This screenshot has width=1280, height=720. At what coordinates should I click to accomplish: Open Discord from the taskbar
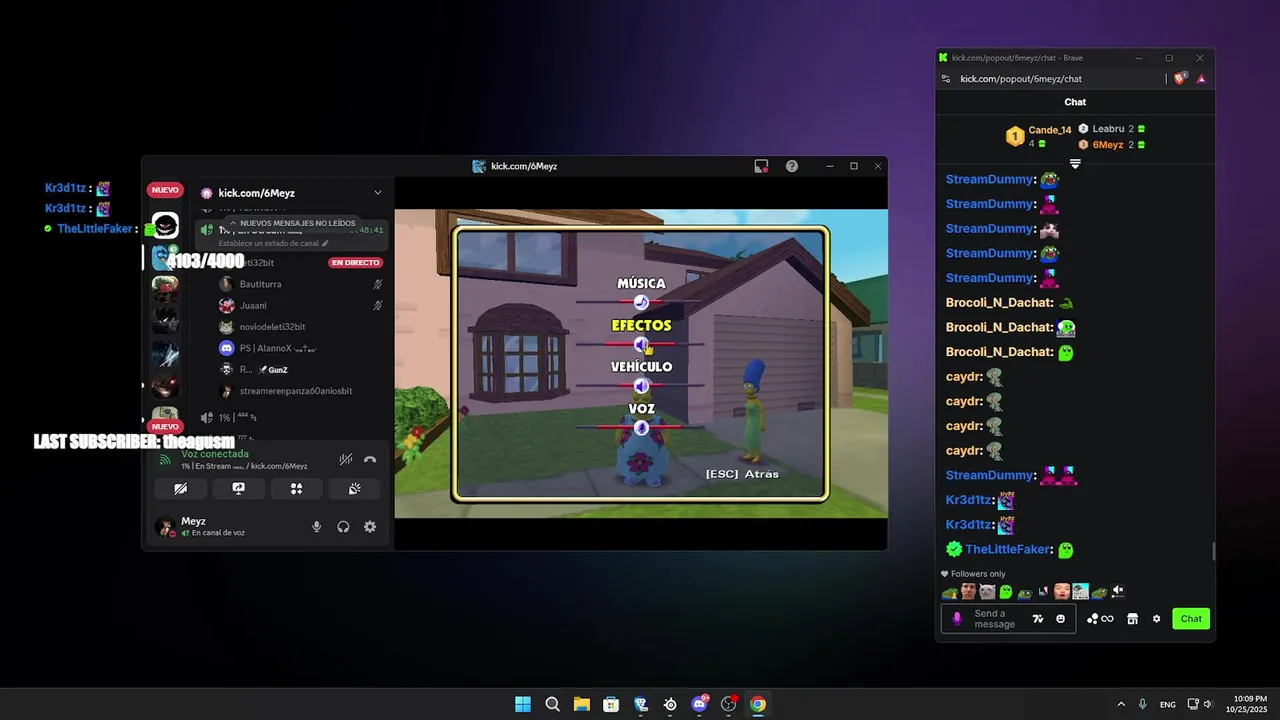[699, 704]
